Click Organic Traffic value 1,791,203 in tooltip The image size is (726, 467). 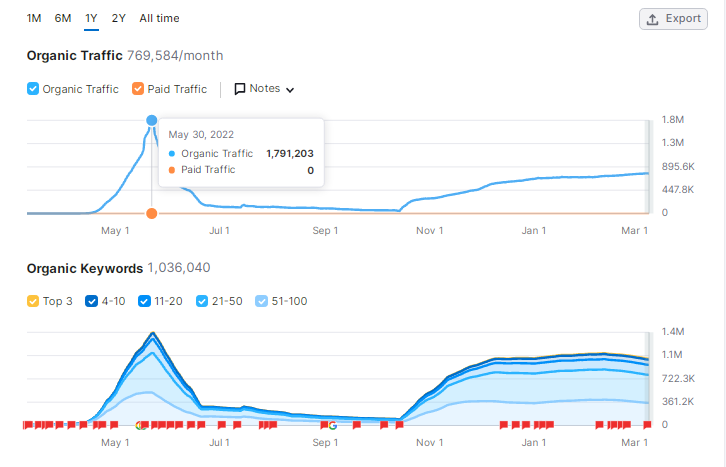tap(290, 154)
